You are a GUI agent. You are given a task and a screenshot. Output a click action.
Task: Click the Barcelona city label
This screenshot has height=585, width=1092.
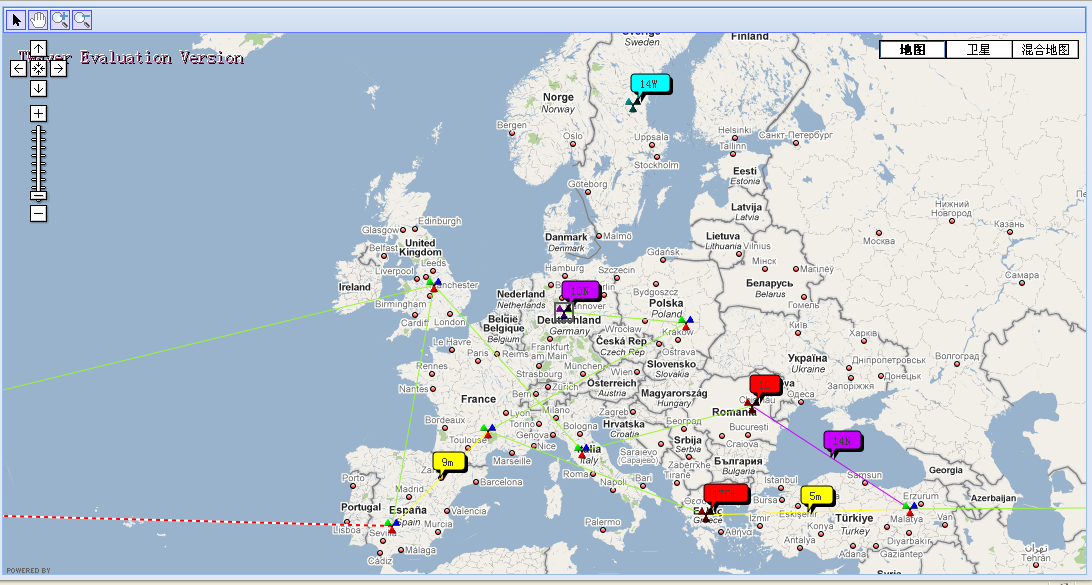click(x=499, y=482)
